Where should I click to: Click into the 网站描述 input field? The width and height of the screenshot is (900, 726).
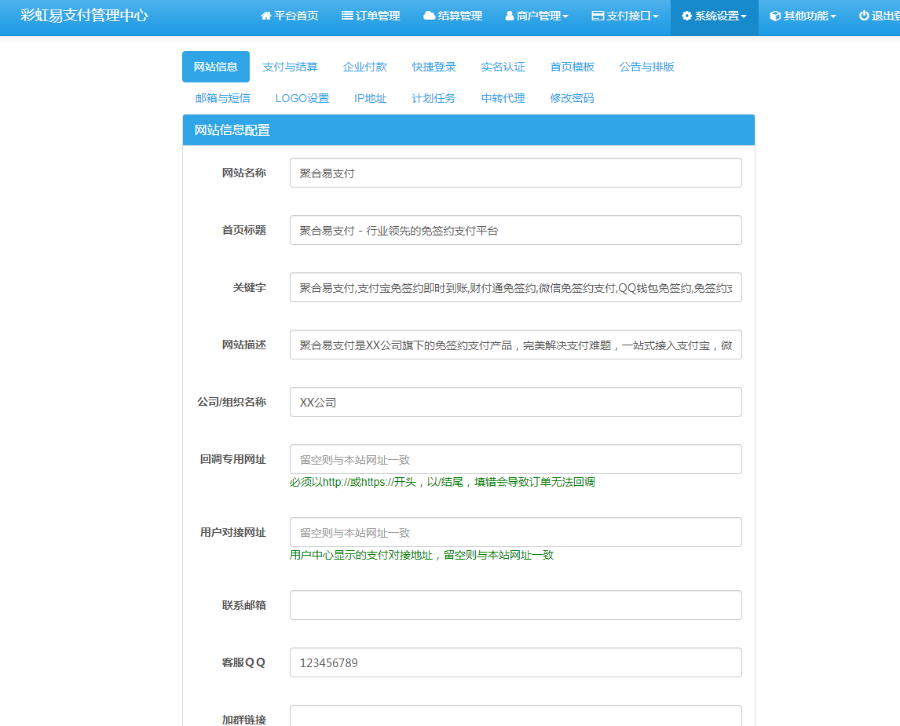tap(515, 345)
